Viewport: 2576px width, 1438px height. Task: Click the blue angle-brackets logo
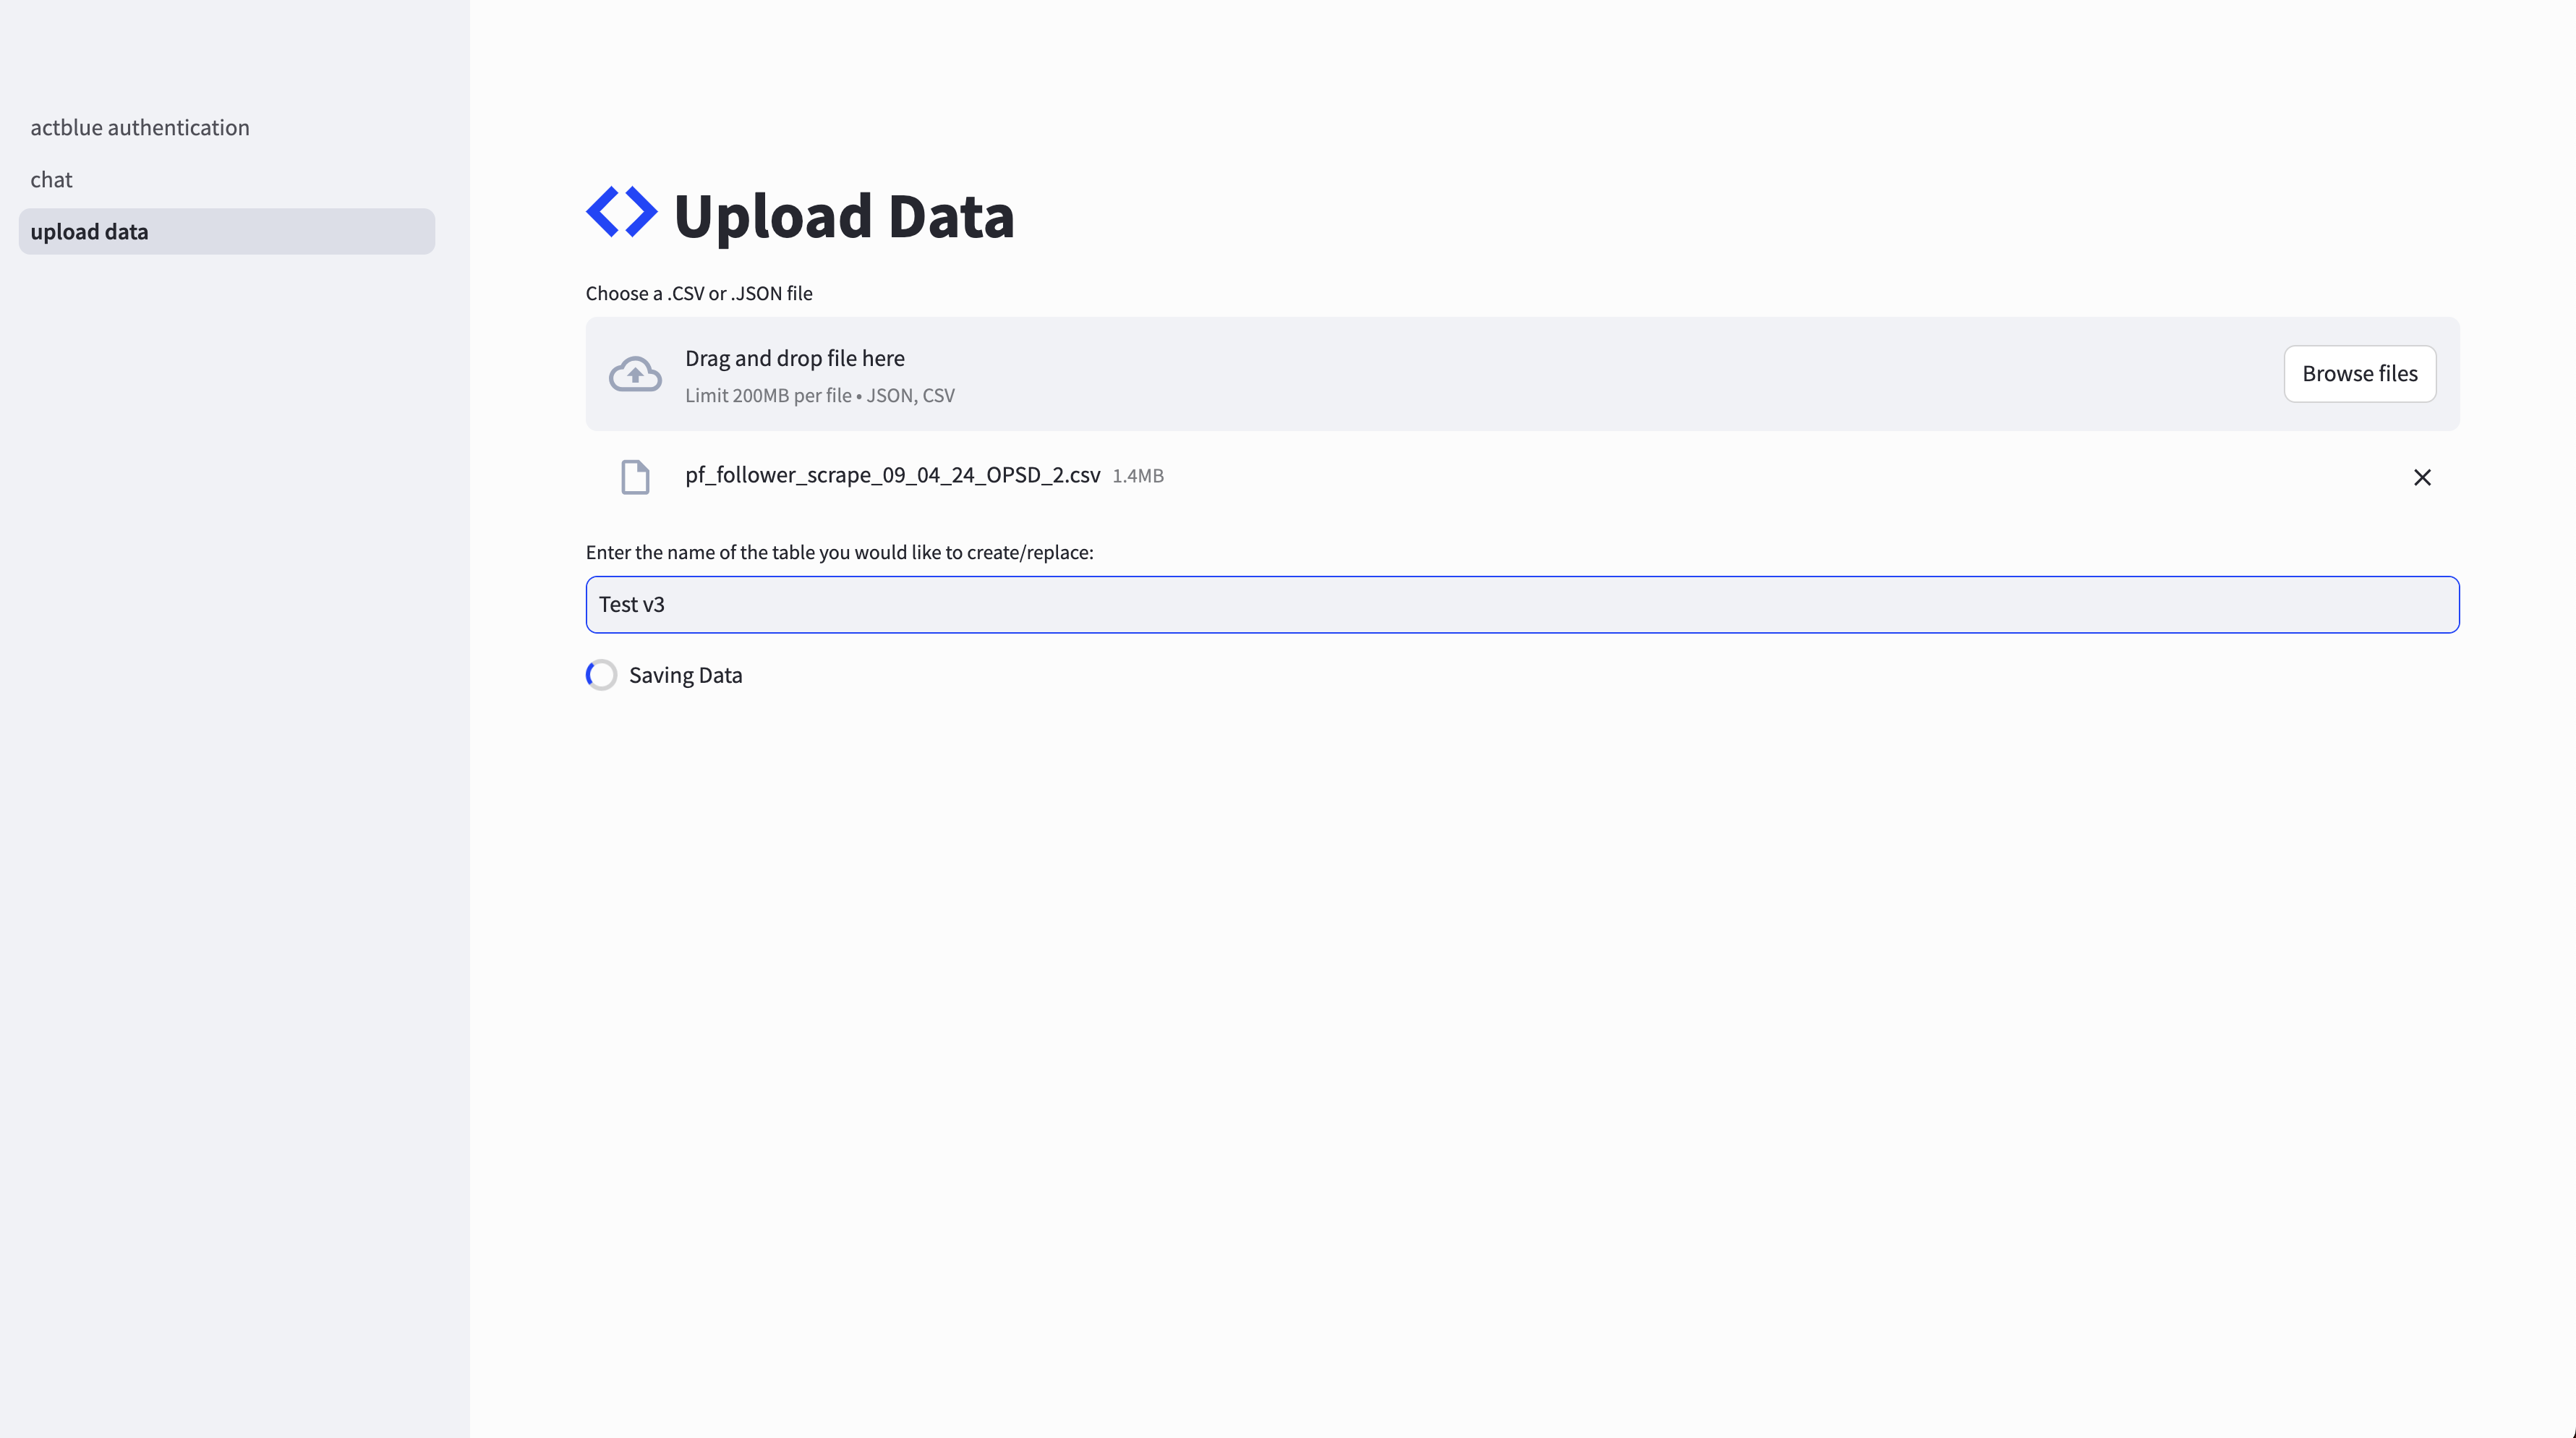(x=621, y=212)
